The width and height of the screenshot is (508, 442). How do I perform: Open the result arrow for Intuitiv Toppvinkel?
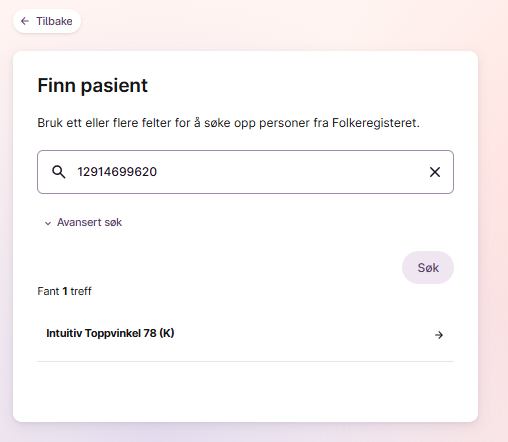[439, 335]
